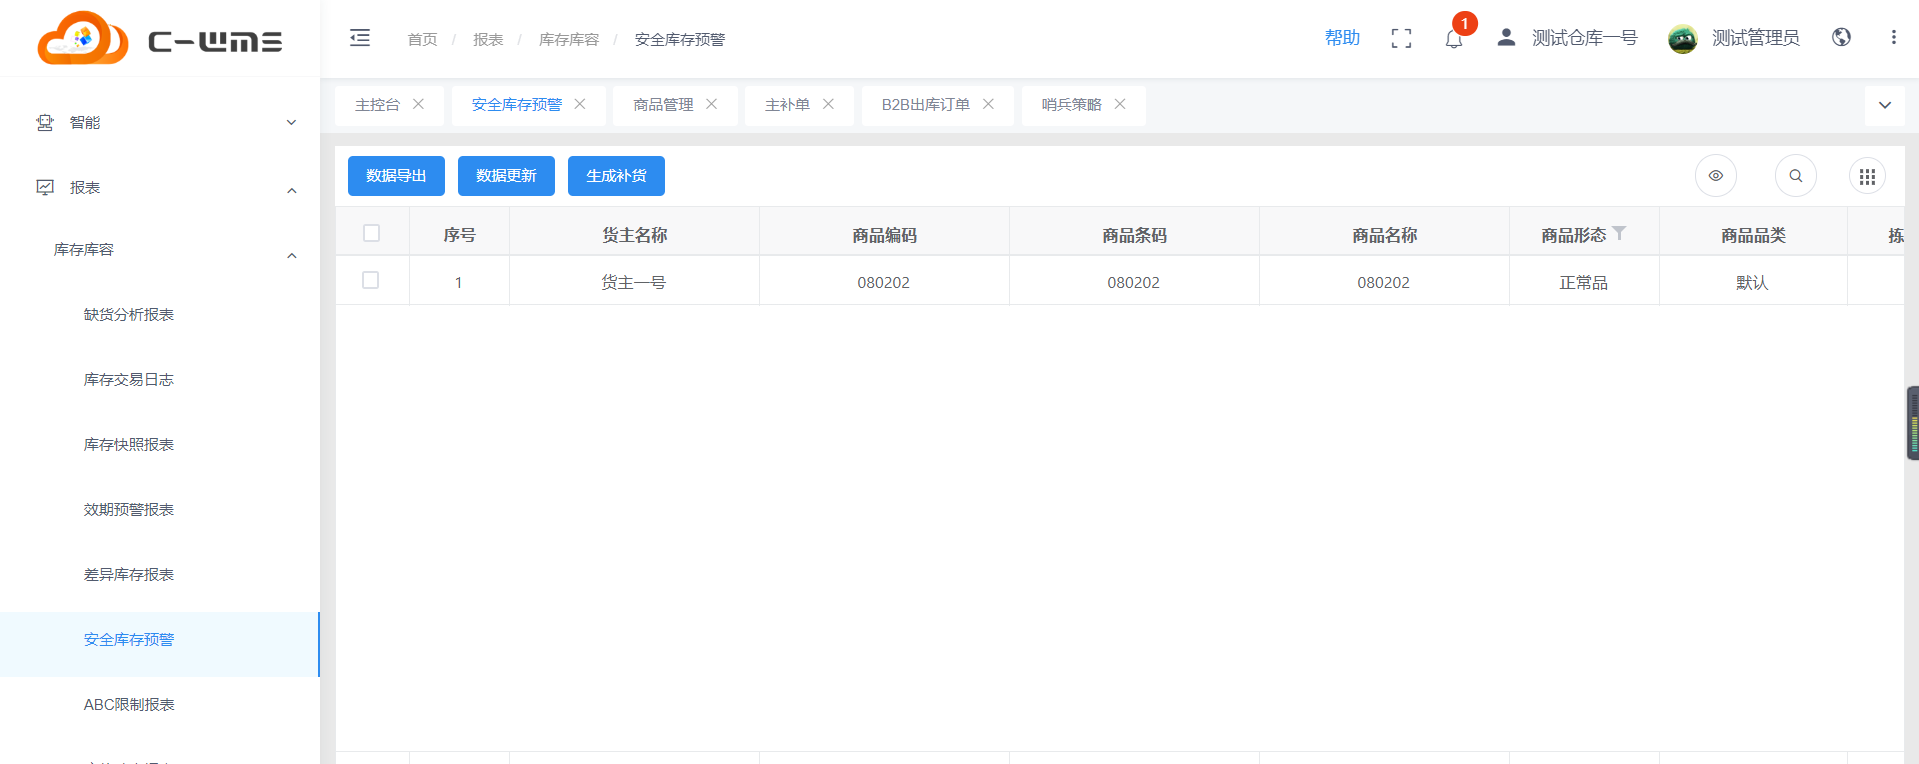Open language switcher globe icon
This screenshot has width=1919, height=764.
point(1841,37)
